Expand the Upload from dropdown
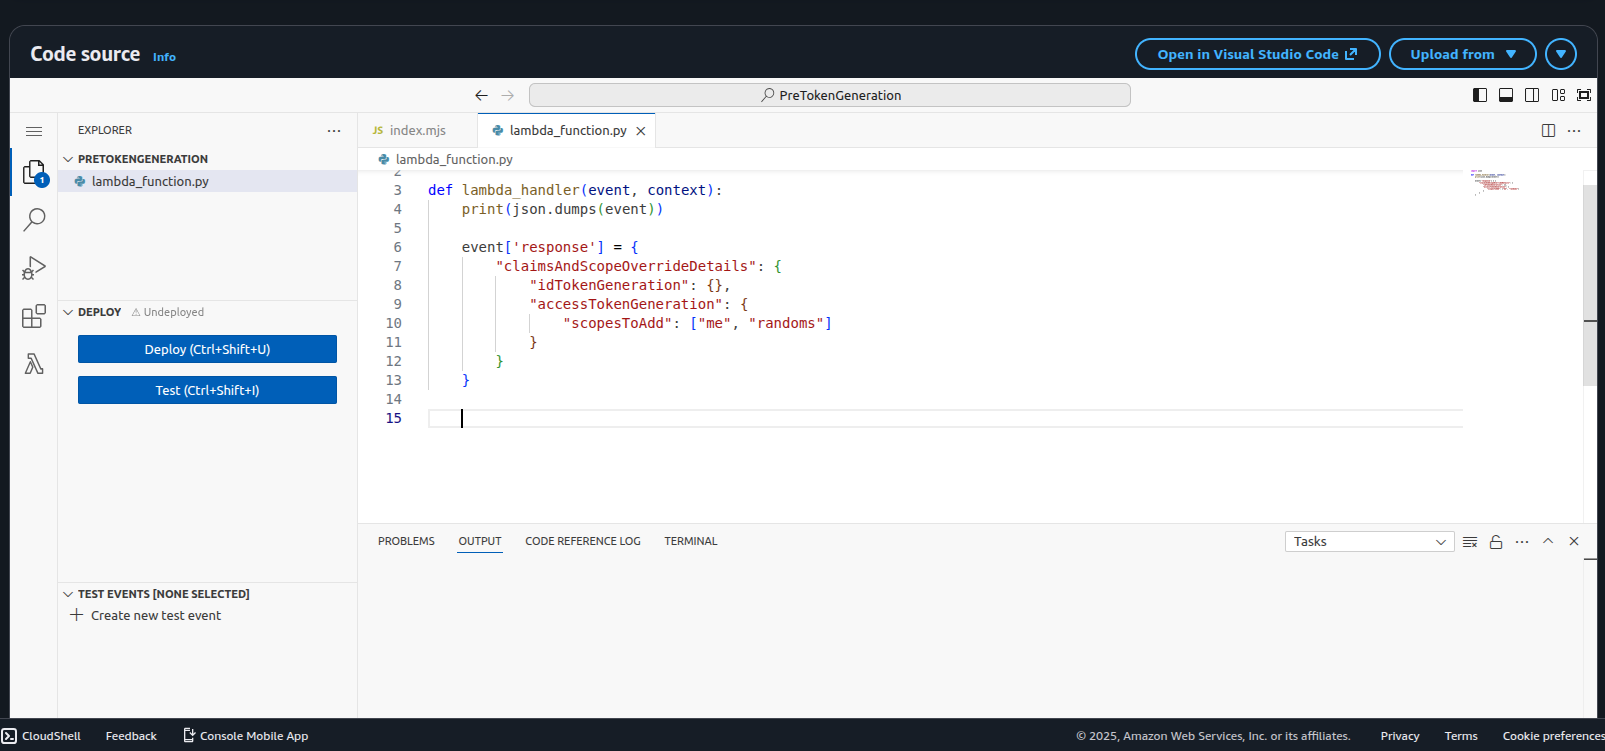Image resolution: width=1605 pixels, height=751 pixels. click(1462, 54)
